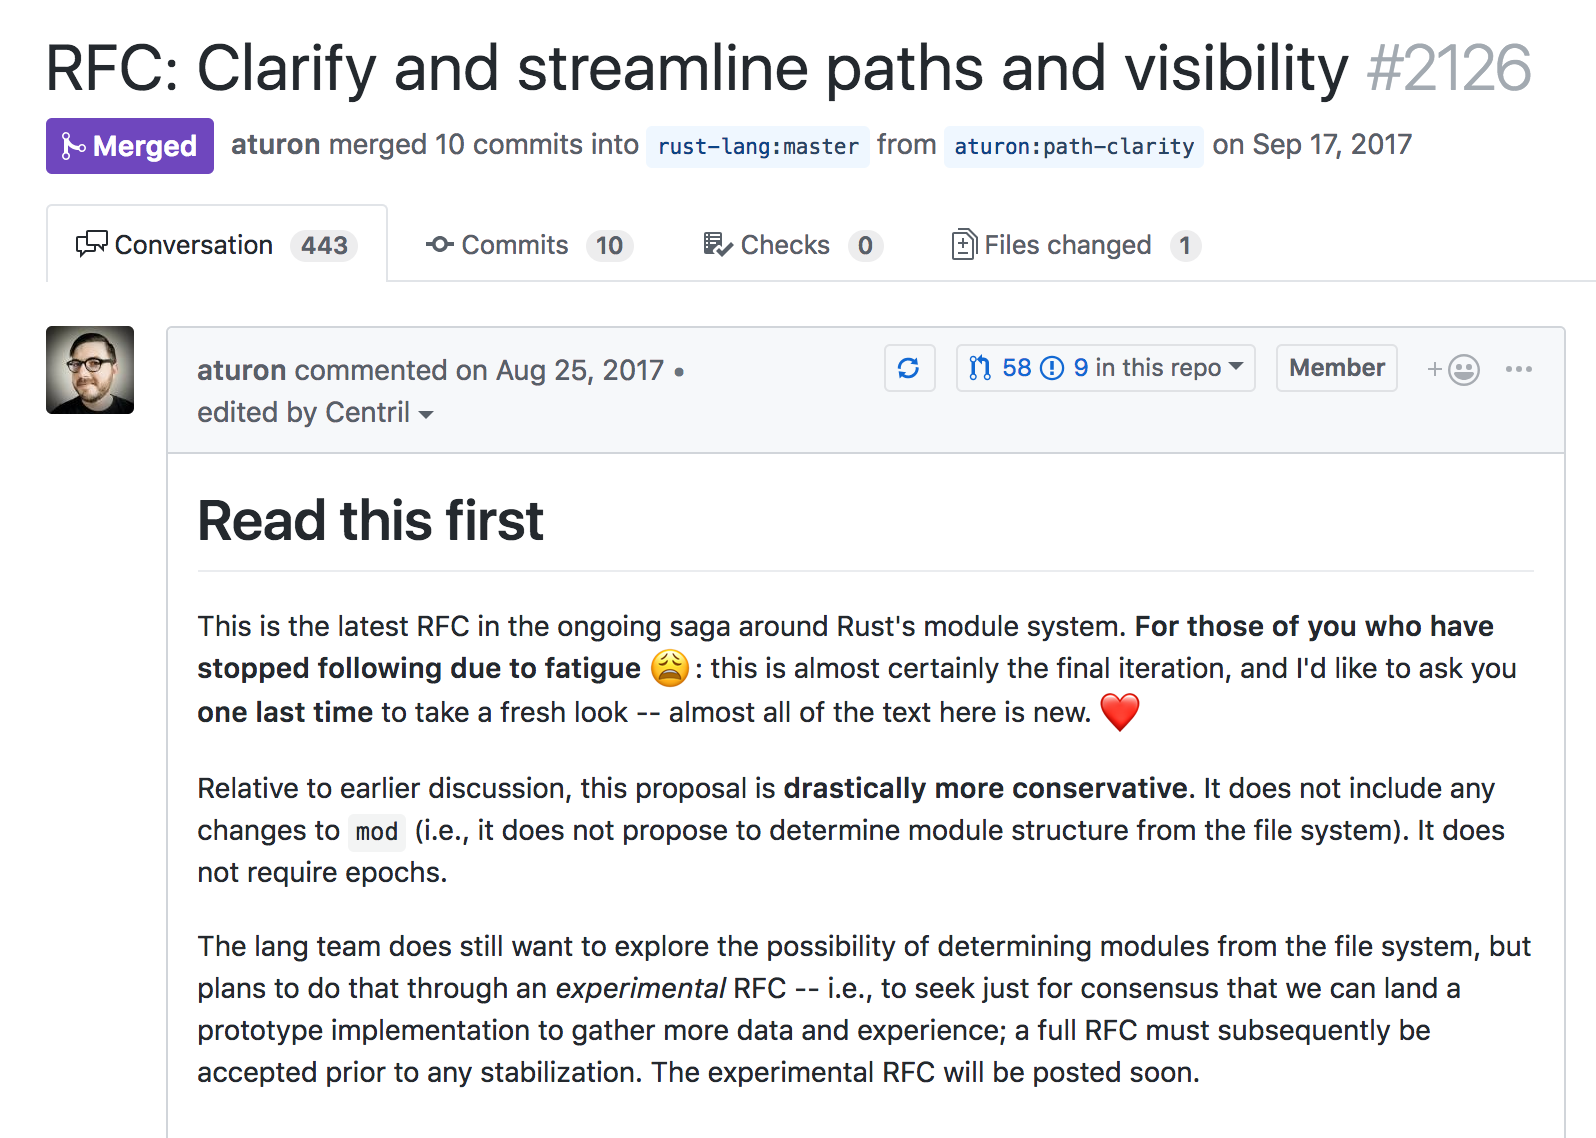Switch to the Files changed tab
Image resolution: width=1596 pixels, height=1138 pixels.
click(1067, 245)
